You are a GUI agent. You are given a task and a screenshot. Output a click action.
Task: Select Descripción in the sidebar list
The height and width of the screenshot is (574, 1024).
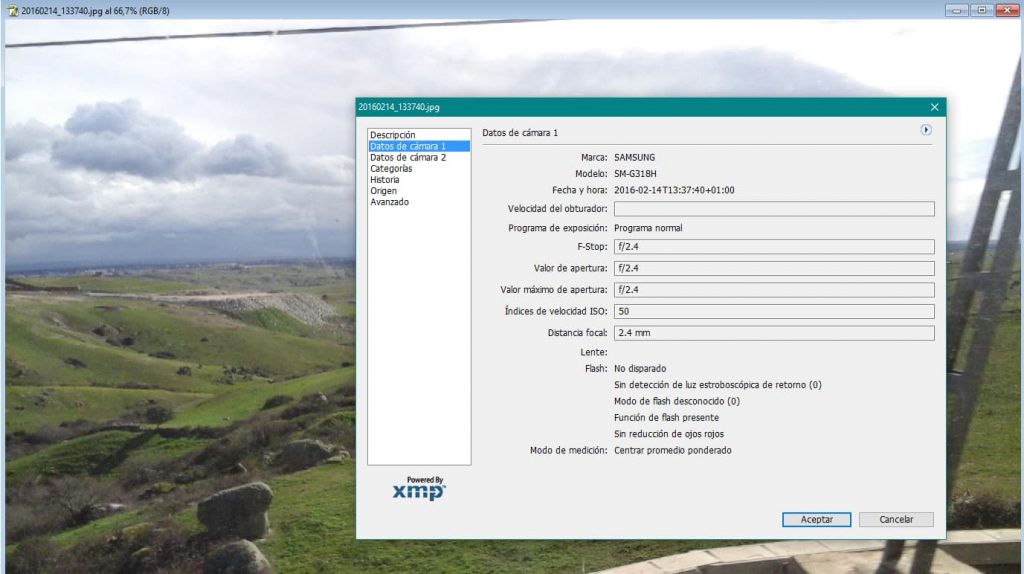[392, 135]
